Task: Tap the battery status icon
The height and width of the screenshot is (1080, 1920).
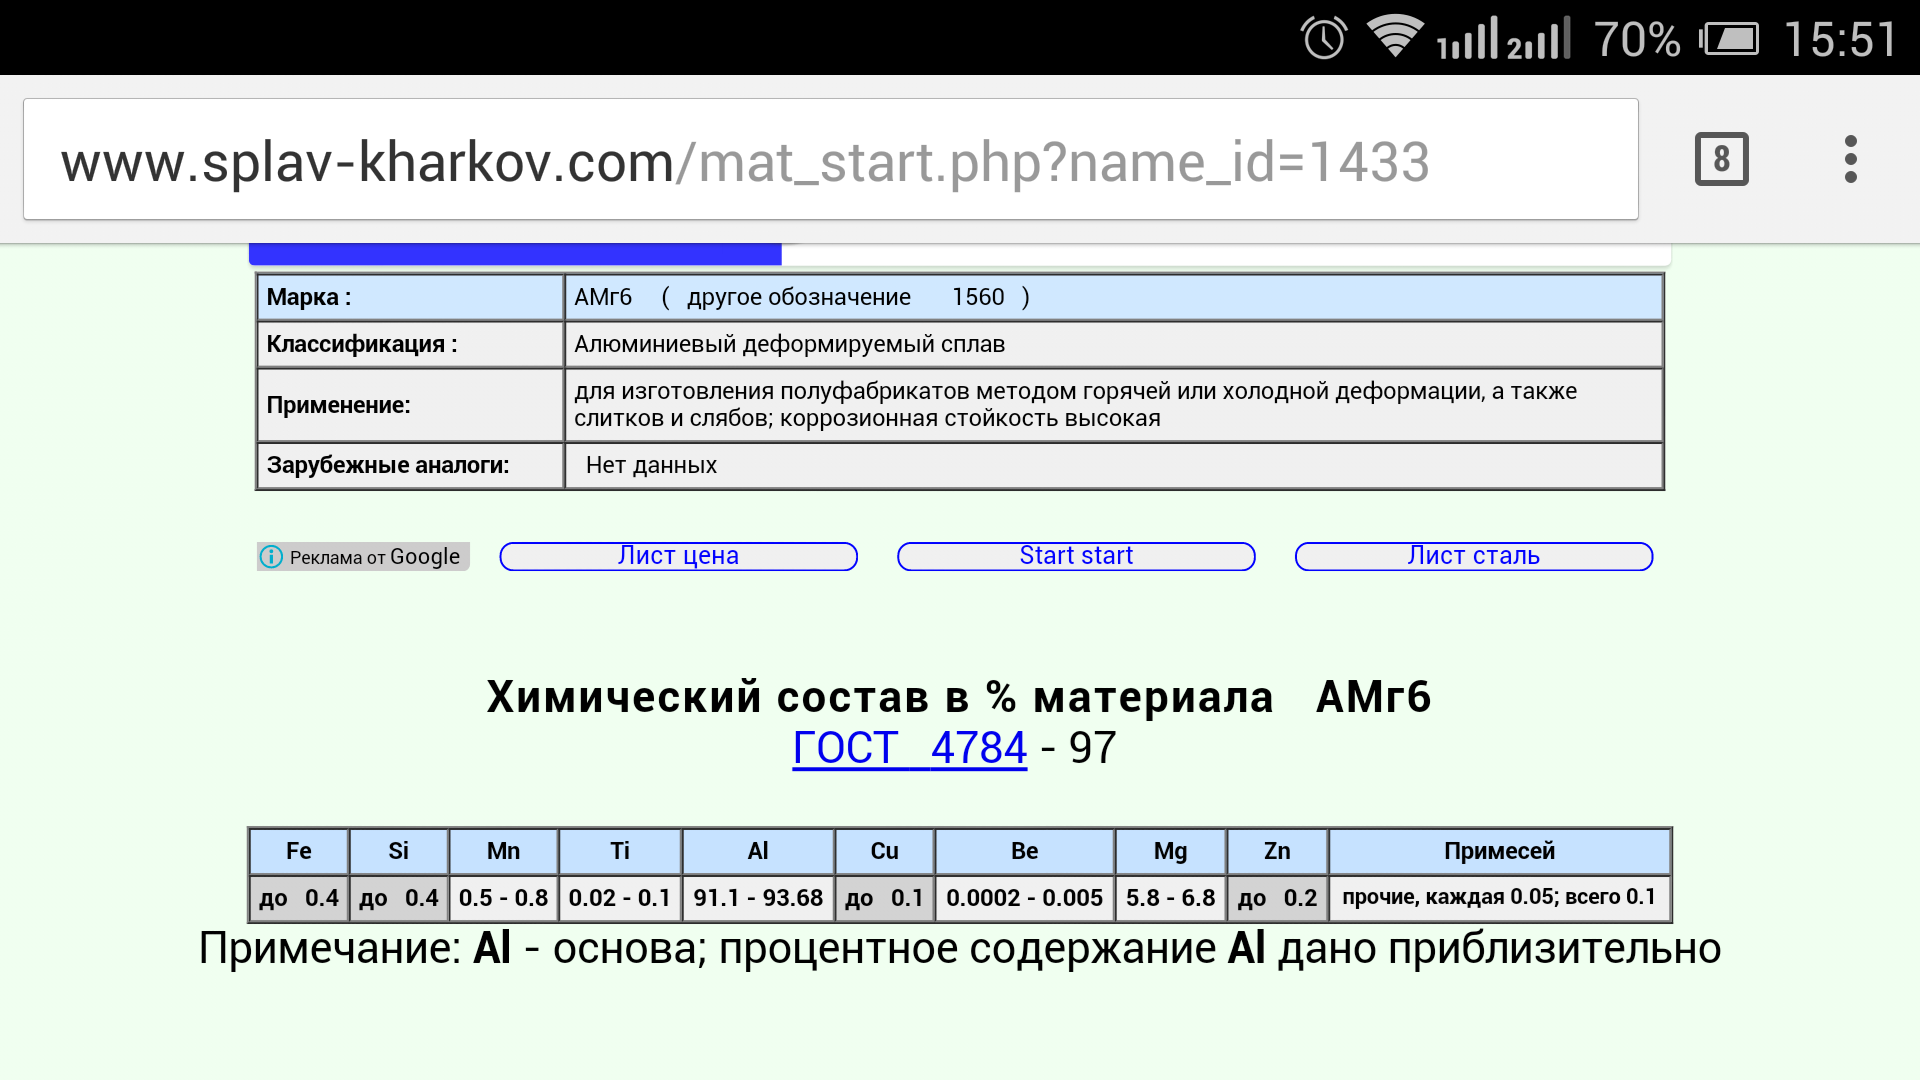Action: (1729, 40)
